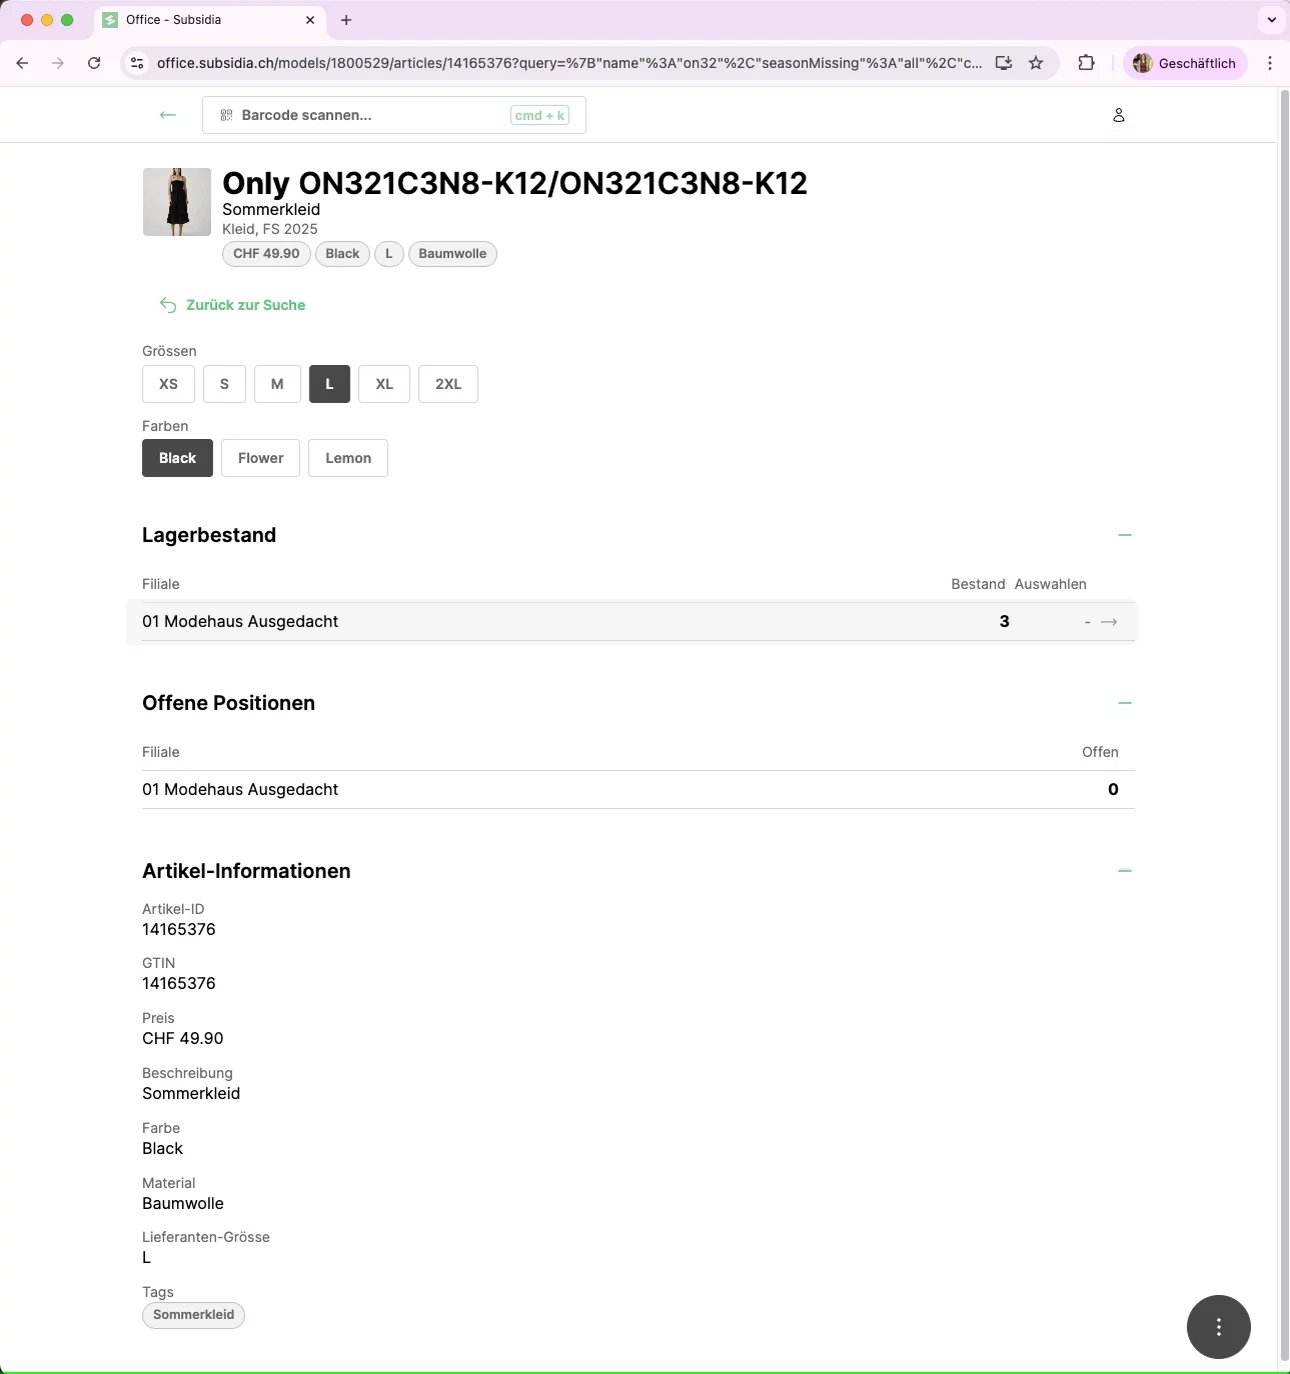Viewport: 1290px width, 1374px height.
Task: Choose the Flower color option
Action: 260,458
